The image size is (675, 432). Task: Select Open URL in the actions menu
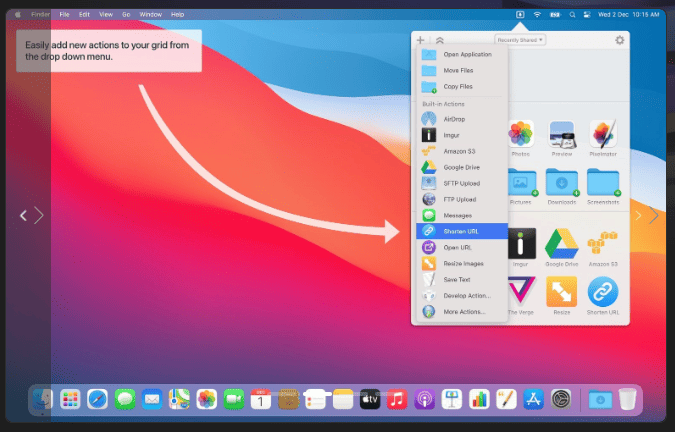point(462,247)
